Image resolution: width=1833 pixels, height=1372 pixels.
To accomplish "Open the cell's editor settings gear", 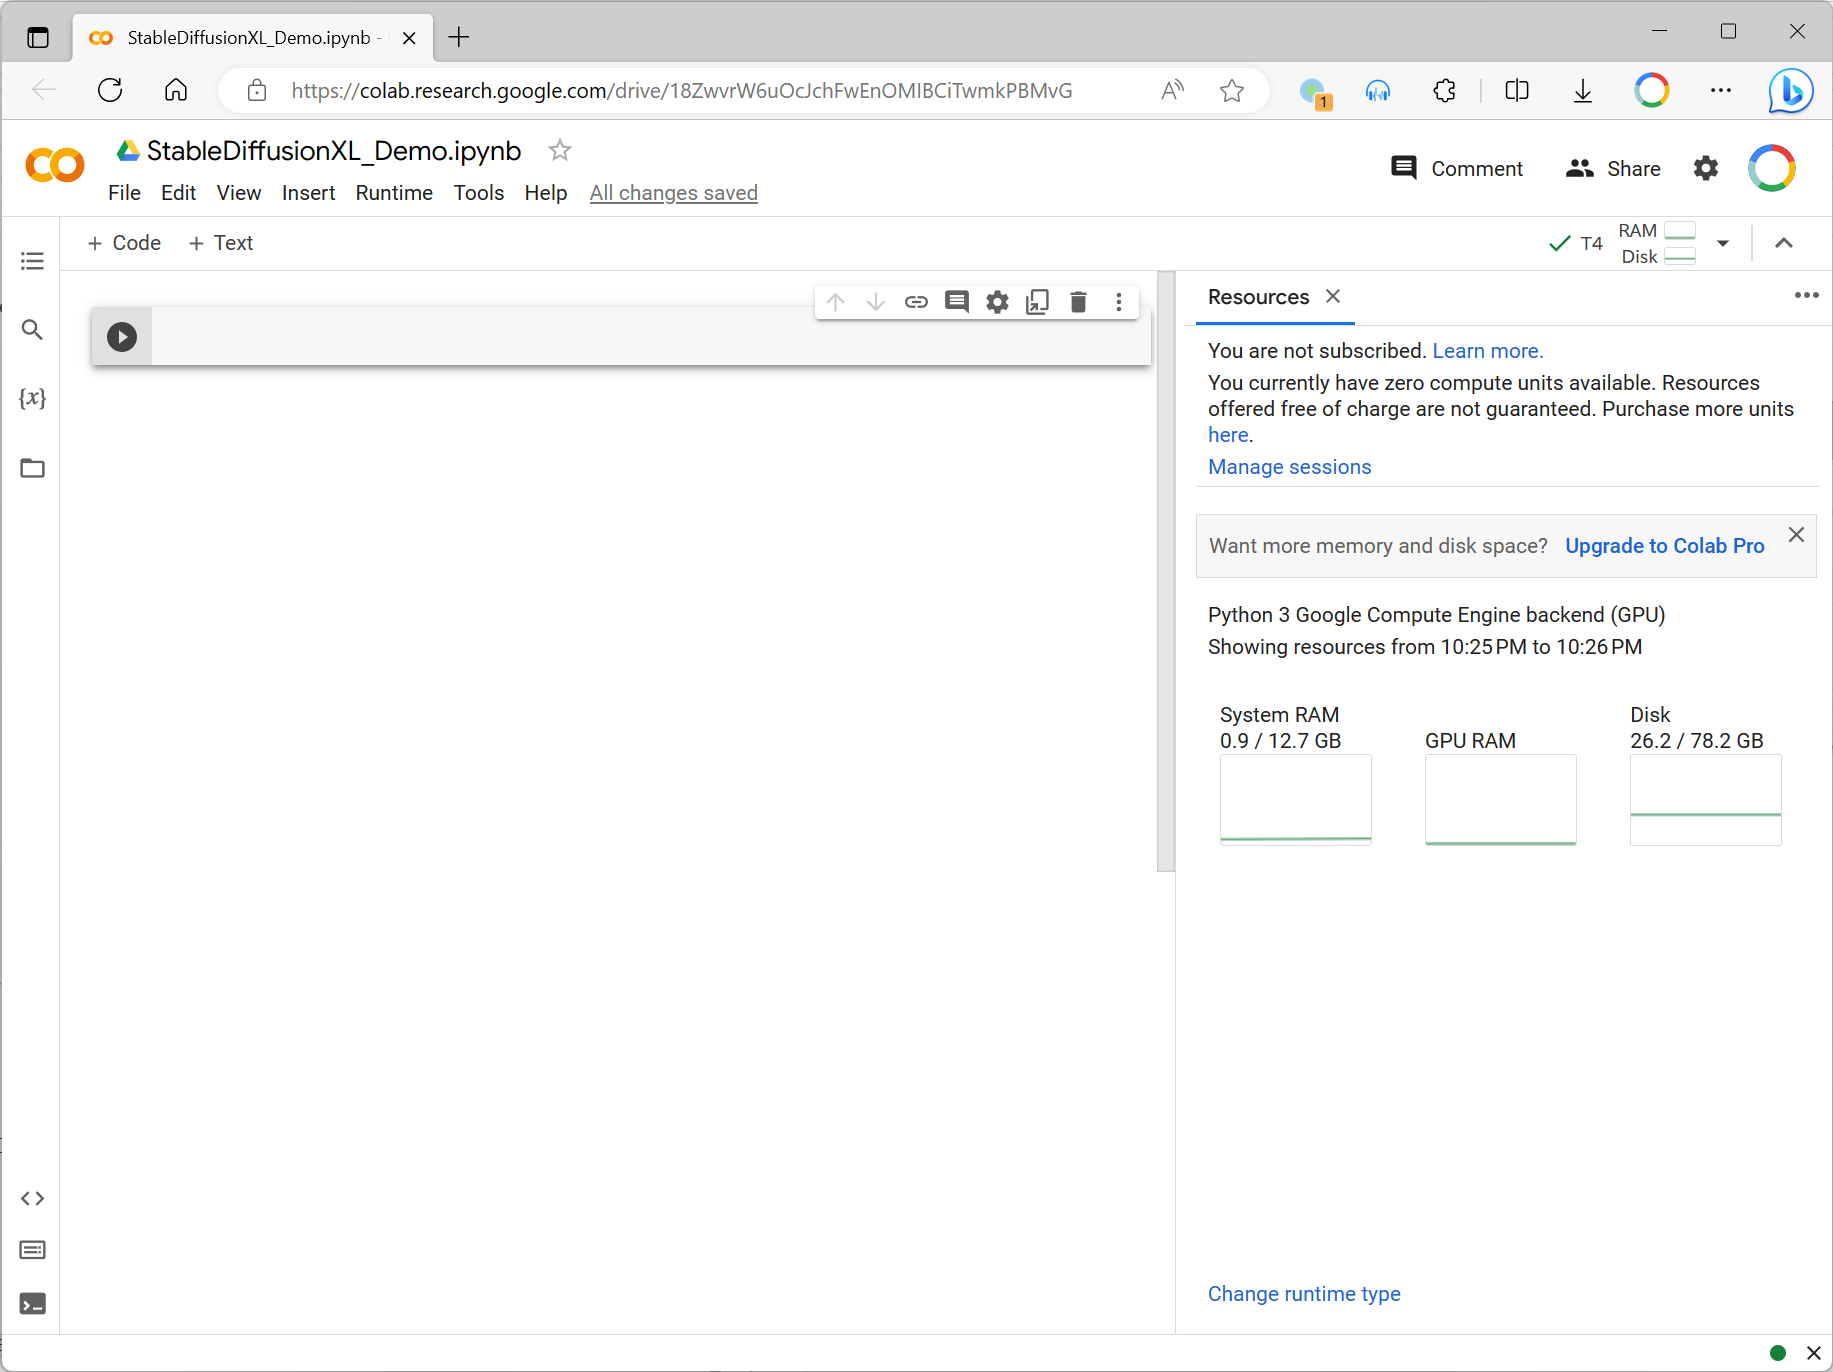I will click(997, 302).
